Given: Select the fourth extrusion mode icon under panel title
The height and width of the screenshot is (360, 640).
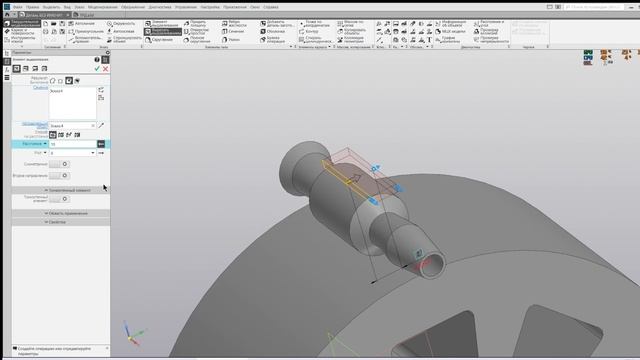Looking at the screenshot, I should click(x=44, y=69).
